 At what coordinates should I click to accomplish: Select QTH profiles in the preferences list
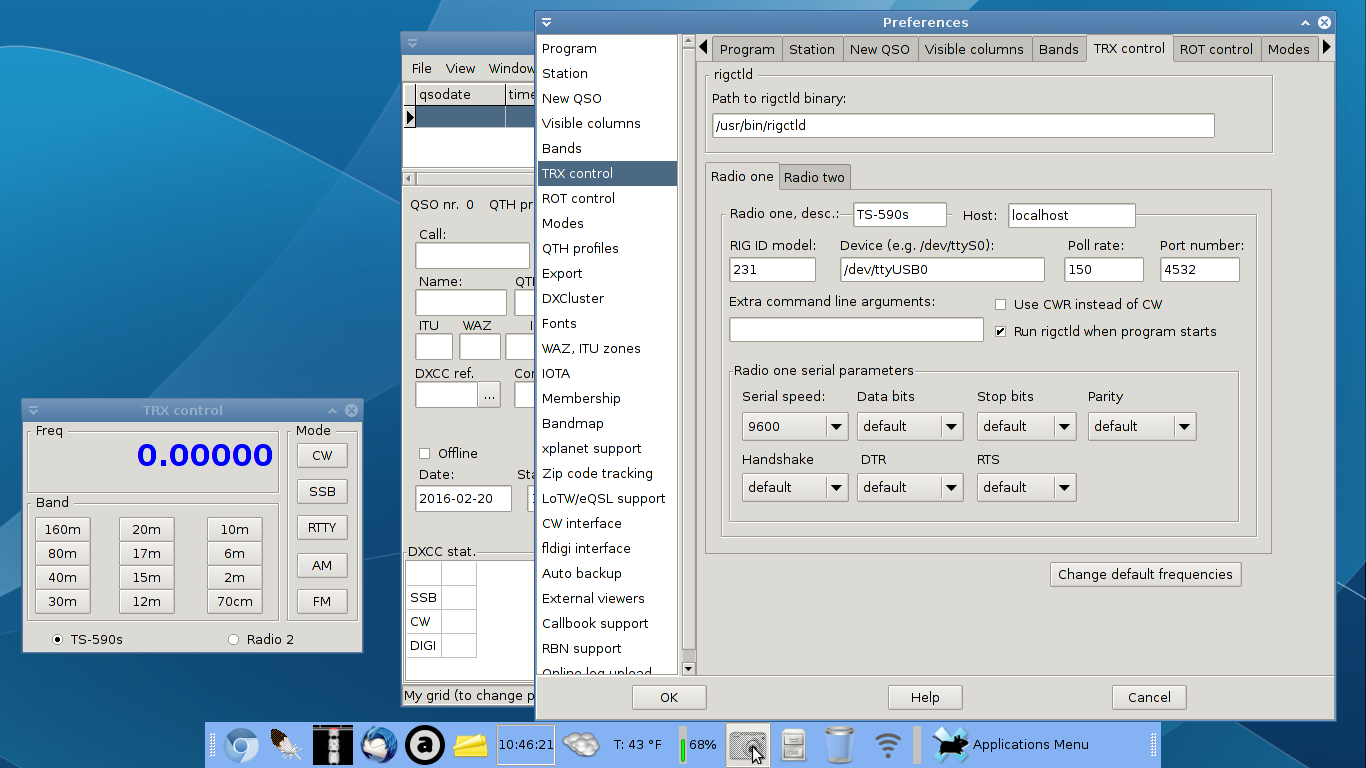[607, 249]
